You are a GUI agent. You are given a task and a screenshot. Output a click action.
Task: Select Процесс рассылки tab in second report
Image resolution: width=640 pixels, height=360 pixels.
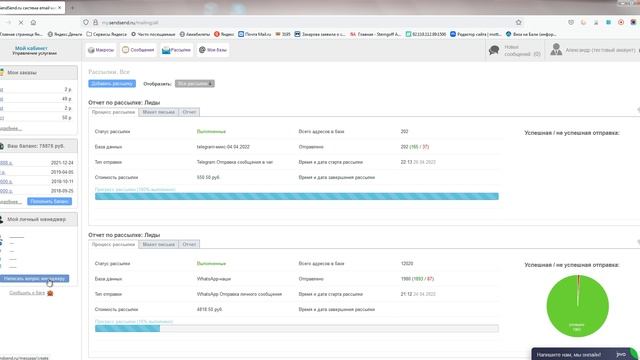point(113,244)
